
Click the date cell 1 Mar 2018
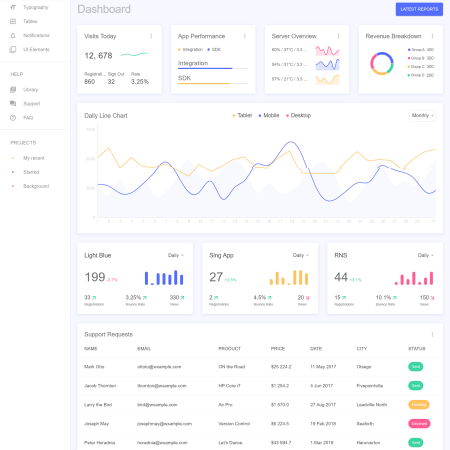322,443
